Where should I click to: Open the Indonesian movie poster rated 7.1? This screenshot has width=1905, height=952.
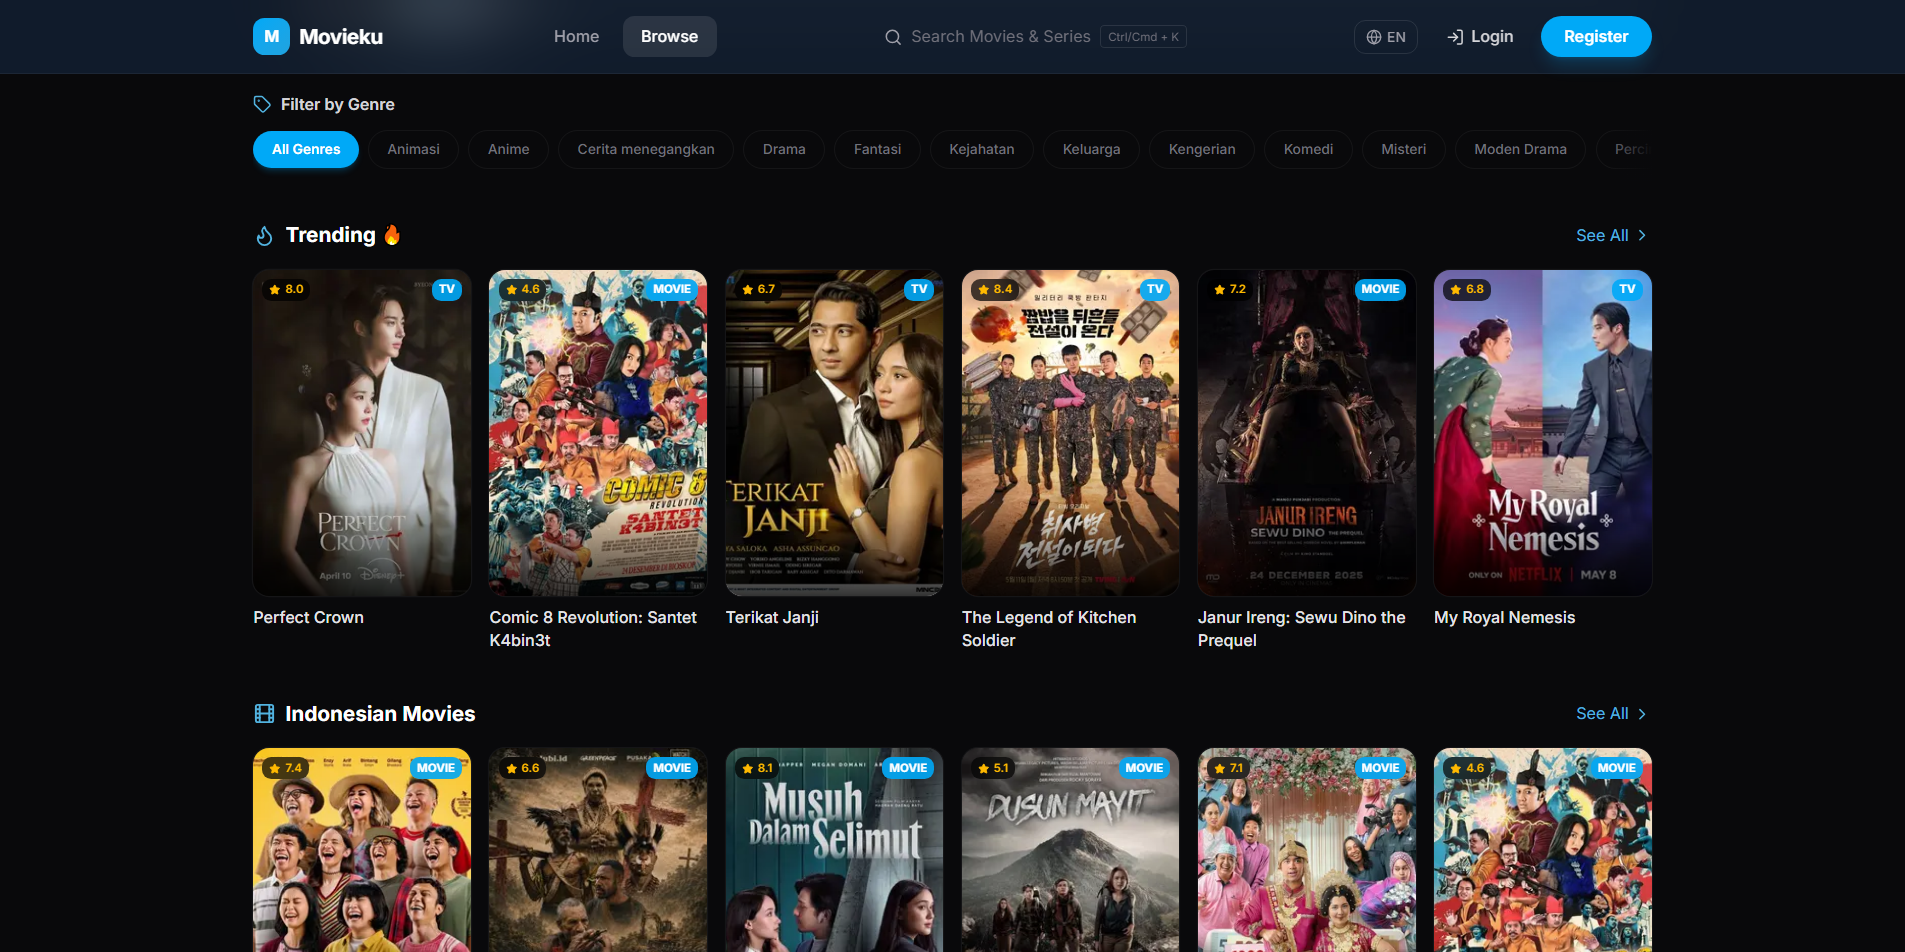click(1306, 850)
